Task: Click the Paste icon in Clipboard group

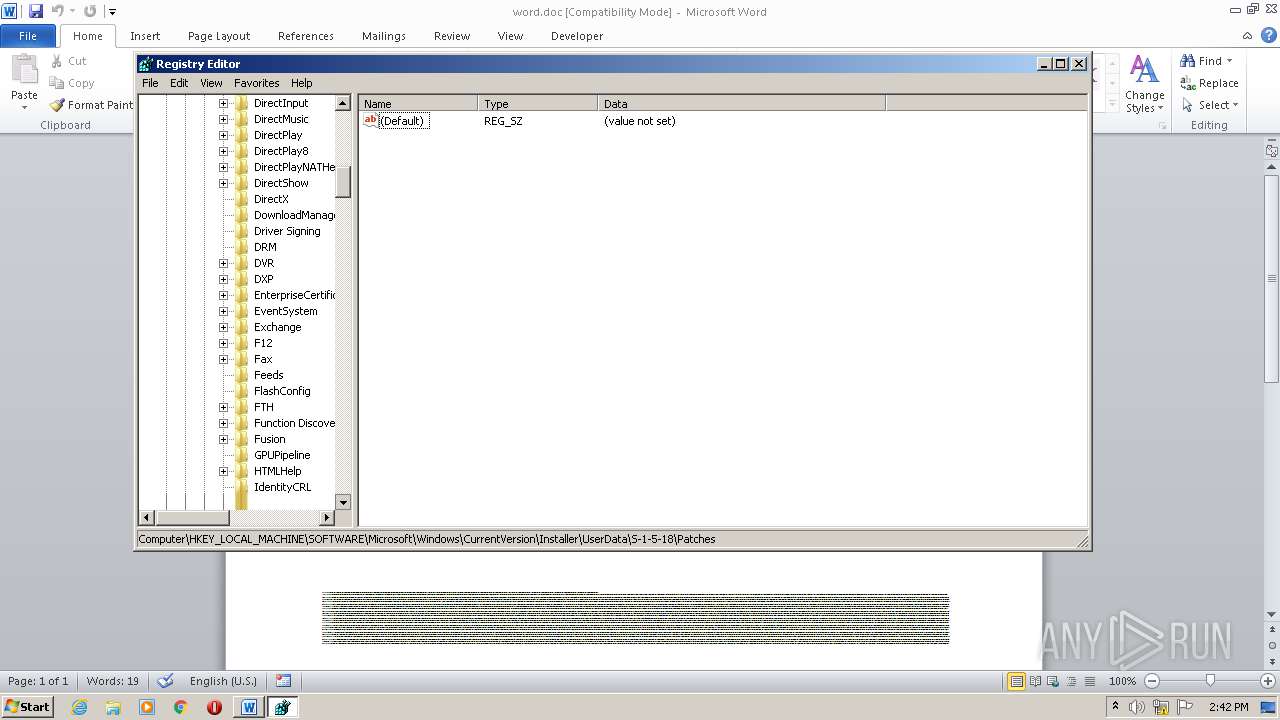Action: tap(24, 70)
